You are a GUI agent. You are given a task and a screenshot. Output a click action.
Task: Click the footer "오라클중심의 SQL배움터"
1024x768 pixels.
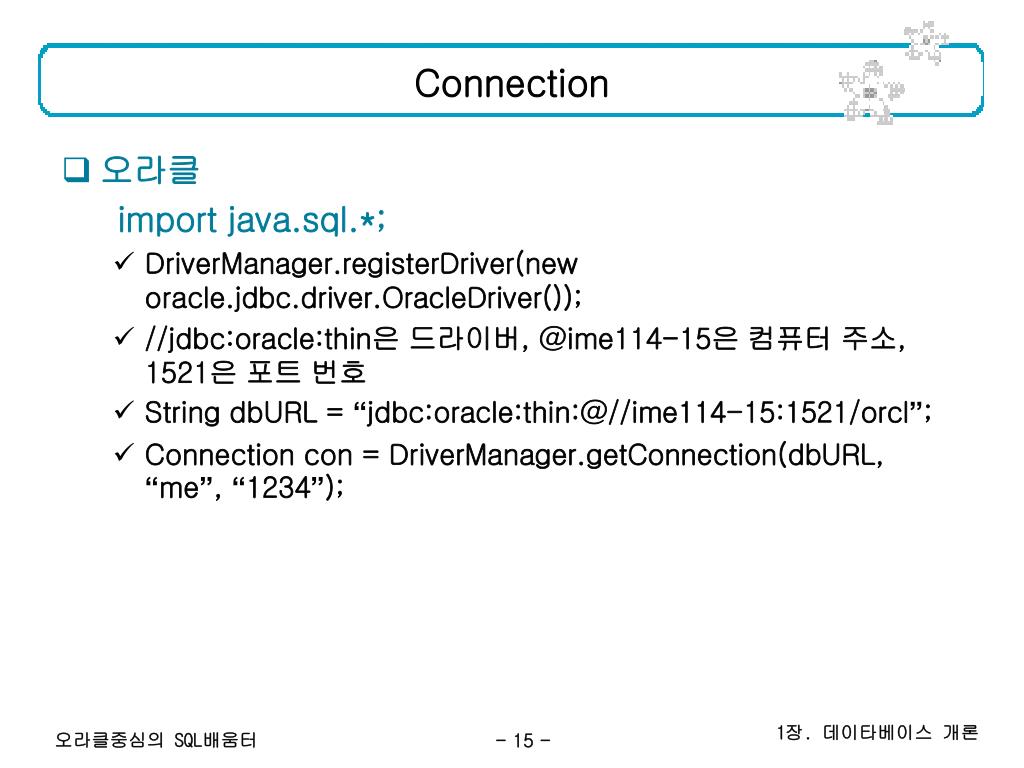pos(156,740)
